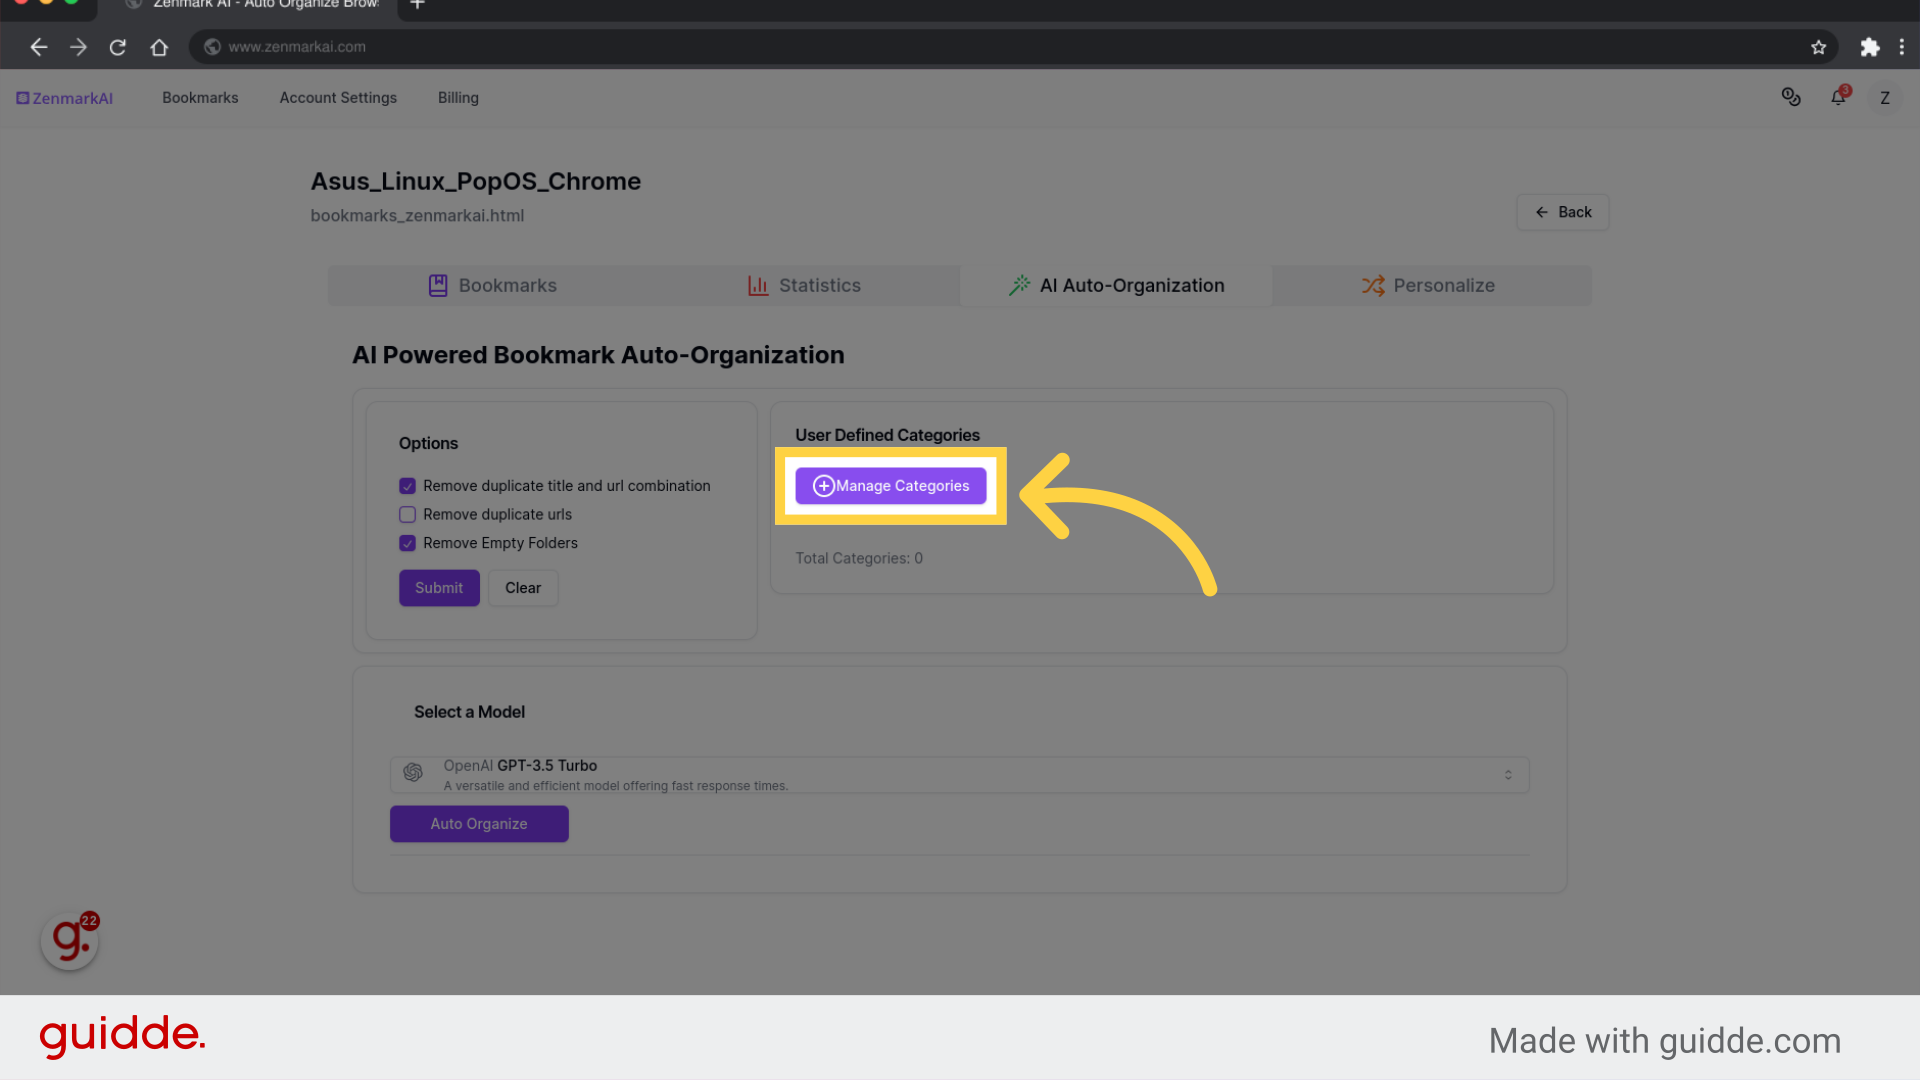Click the AI Auto-Organization tab
1920x1080 pixels.
[x=1116, y=284]
